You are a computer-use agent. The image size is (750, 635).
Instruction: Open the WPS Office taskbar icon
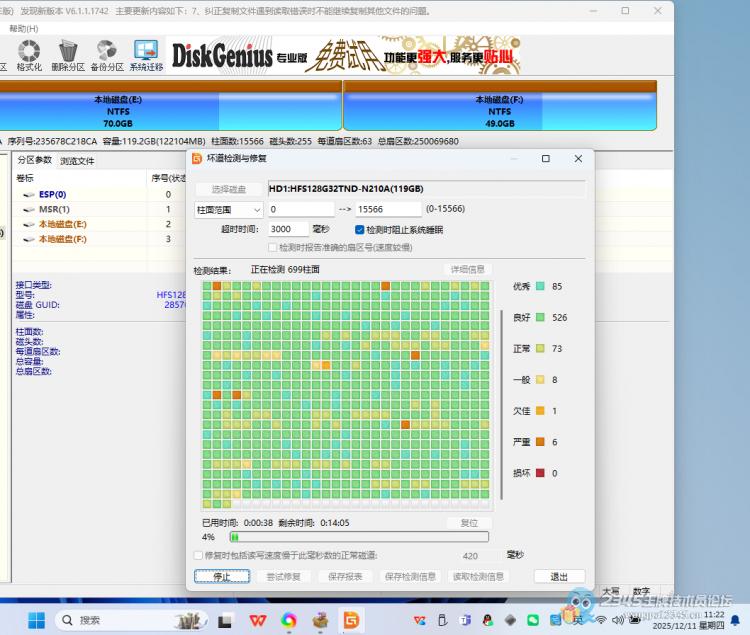point(257,620)
